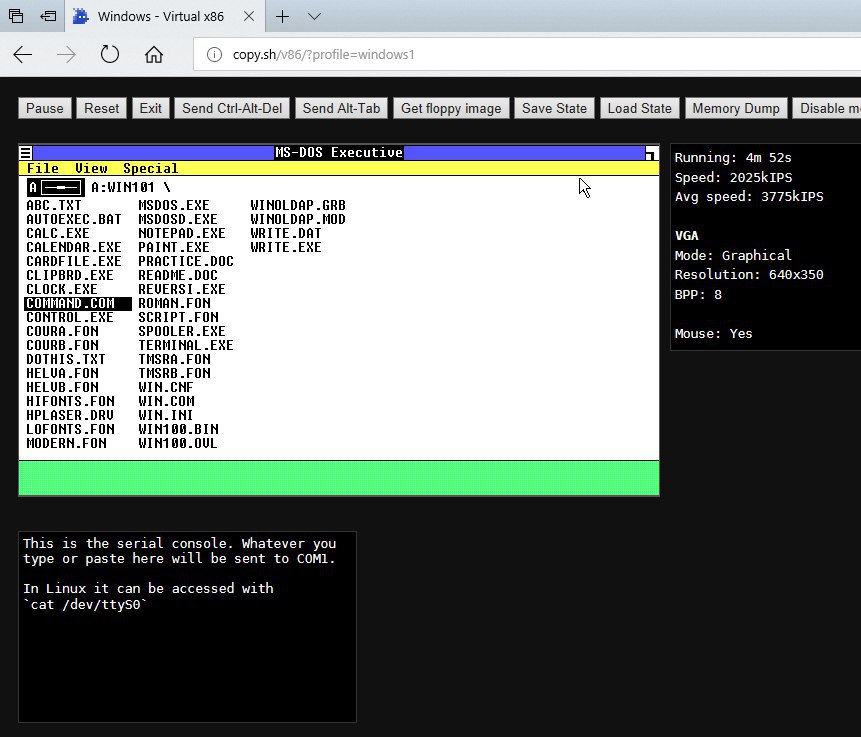
Task: Expand the tab list chevron
Action: tap(314, 16)
